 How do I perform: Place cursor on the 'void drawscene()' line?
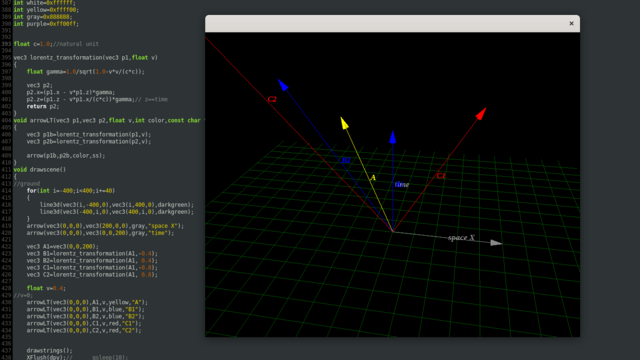click(40, 169)
